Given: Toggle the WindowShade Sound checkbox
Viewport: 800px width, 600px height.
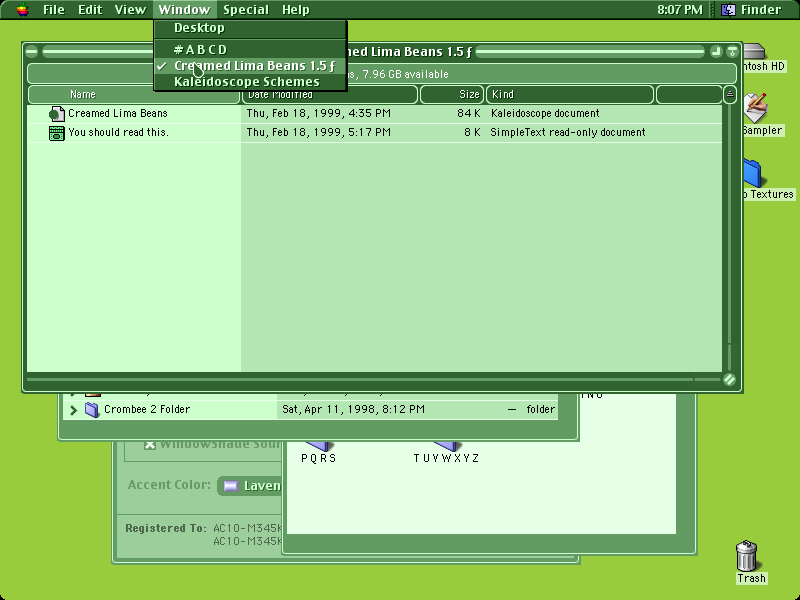Looking at the screenshot, I should tap(149, 444).
